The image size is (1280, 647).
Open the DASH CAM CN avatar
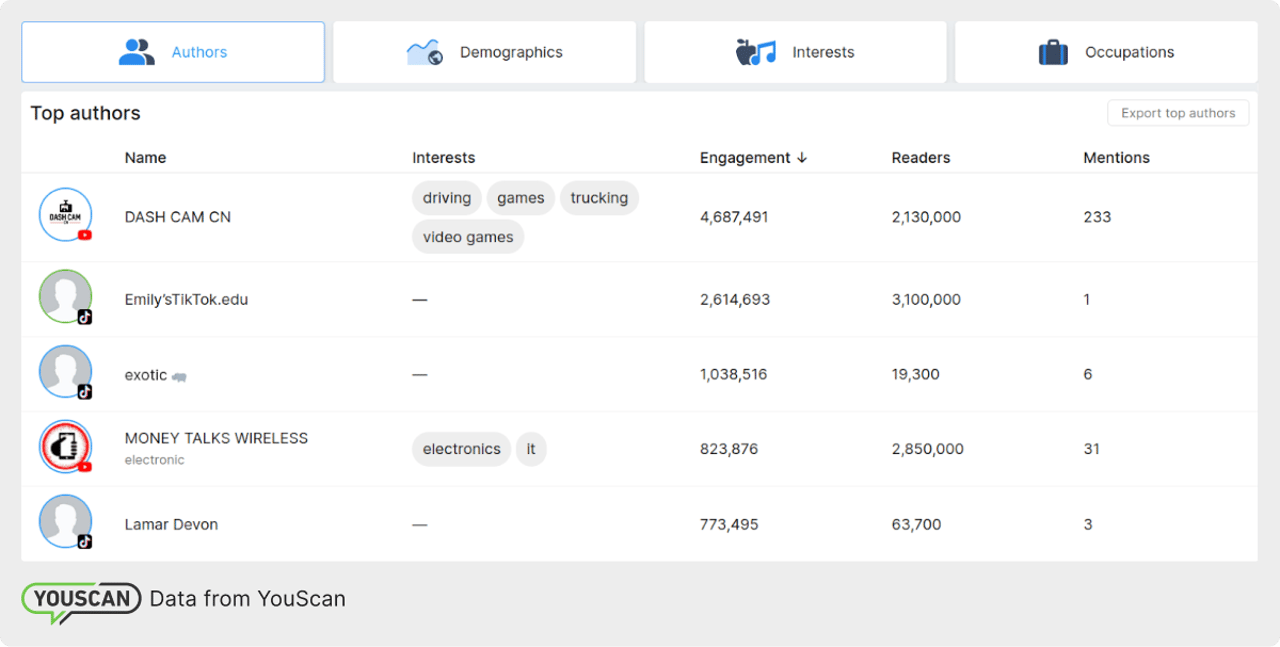click(x=65, y=215)
